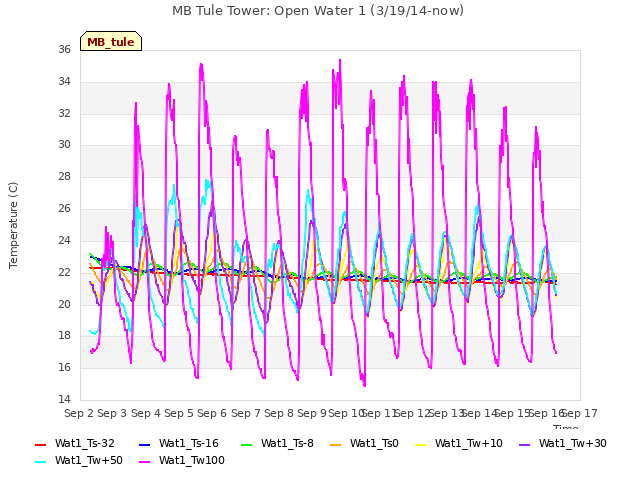640x480 pixels.
Task: Click the 22 y-axis tick label
Action: (x=64, y=272)
